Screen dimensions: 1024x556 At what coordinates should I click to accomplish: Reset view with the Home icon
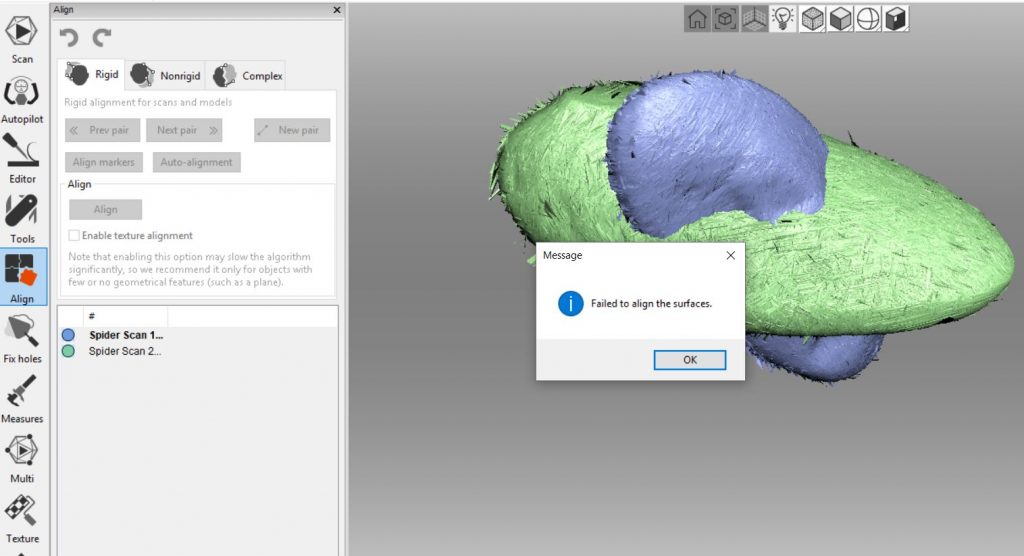697,19
